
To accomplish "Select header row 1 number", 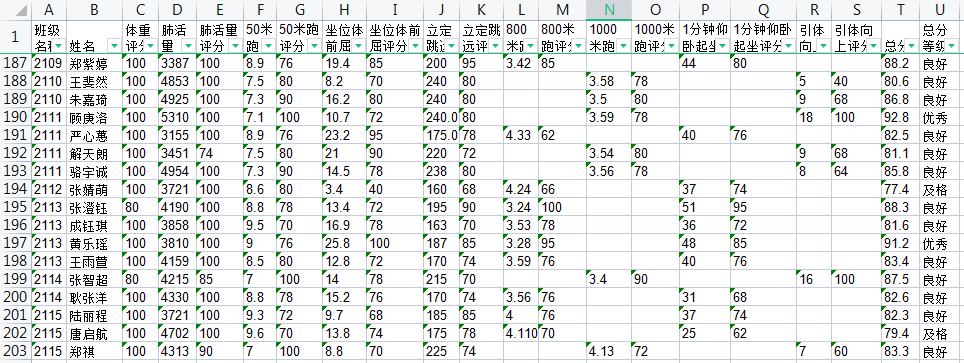I will coord(15,37).
